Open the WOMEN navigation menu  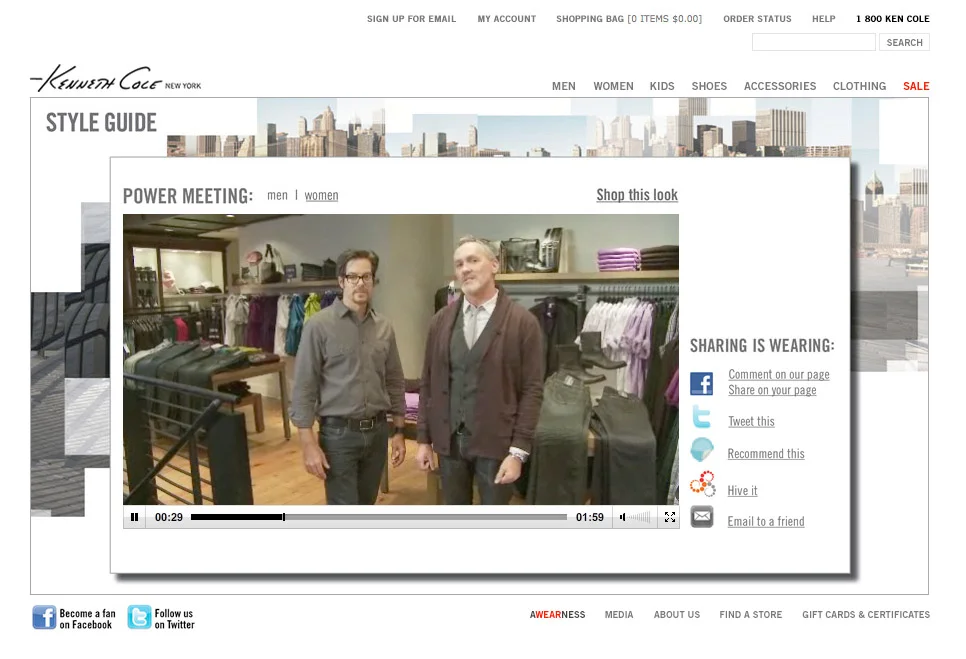tap(613, 86)
